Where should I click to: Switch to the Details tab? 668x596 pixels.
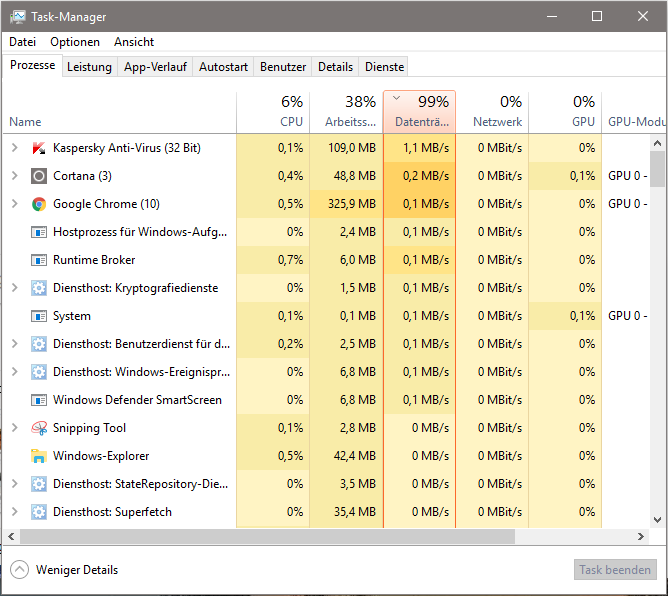pos(335,67)
